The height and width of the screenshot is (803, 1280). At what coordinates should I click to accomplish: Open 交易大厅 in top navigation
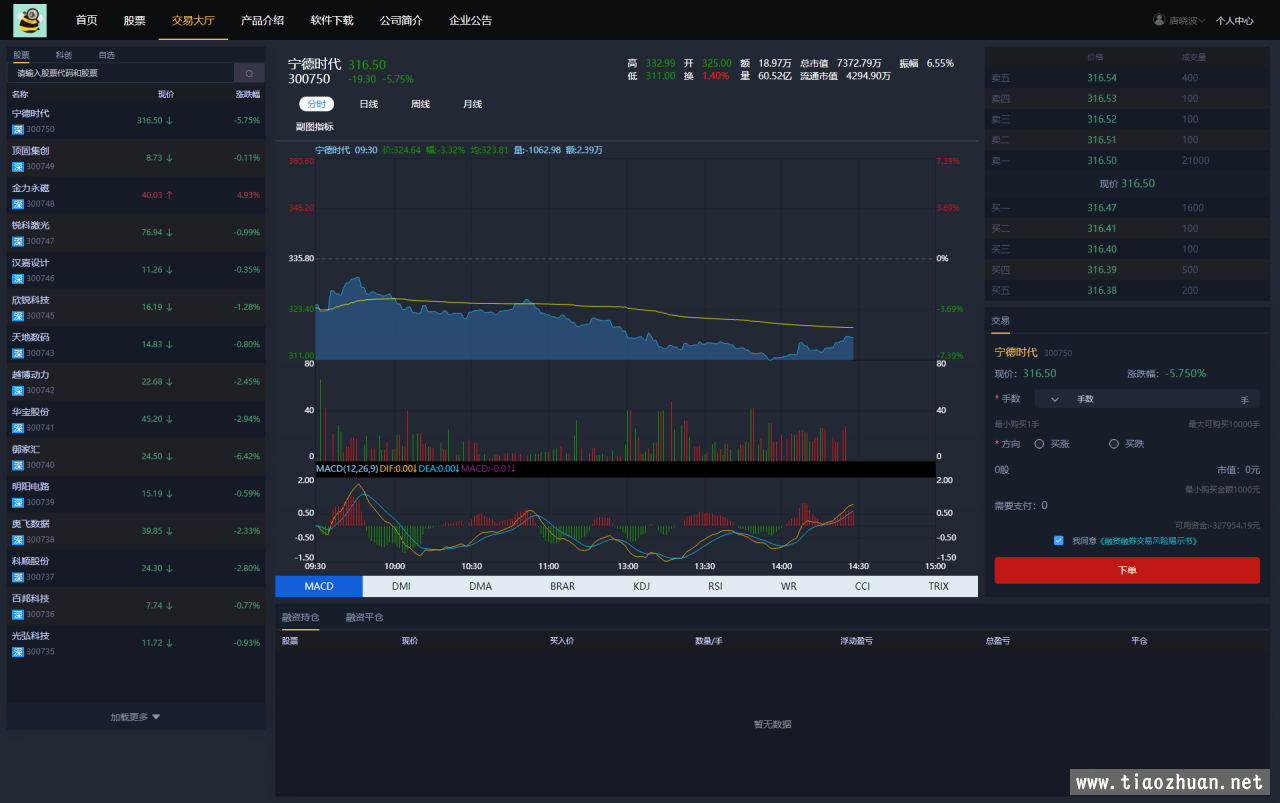(x=193, y=20)
